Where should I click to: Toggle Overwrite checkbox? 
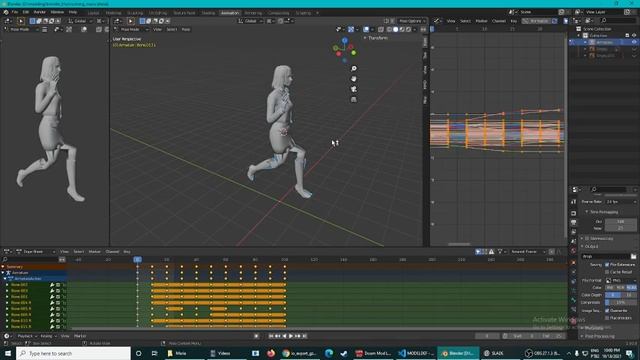point(607,311)
